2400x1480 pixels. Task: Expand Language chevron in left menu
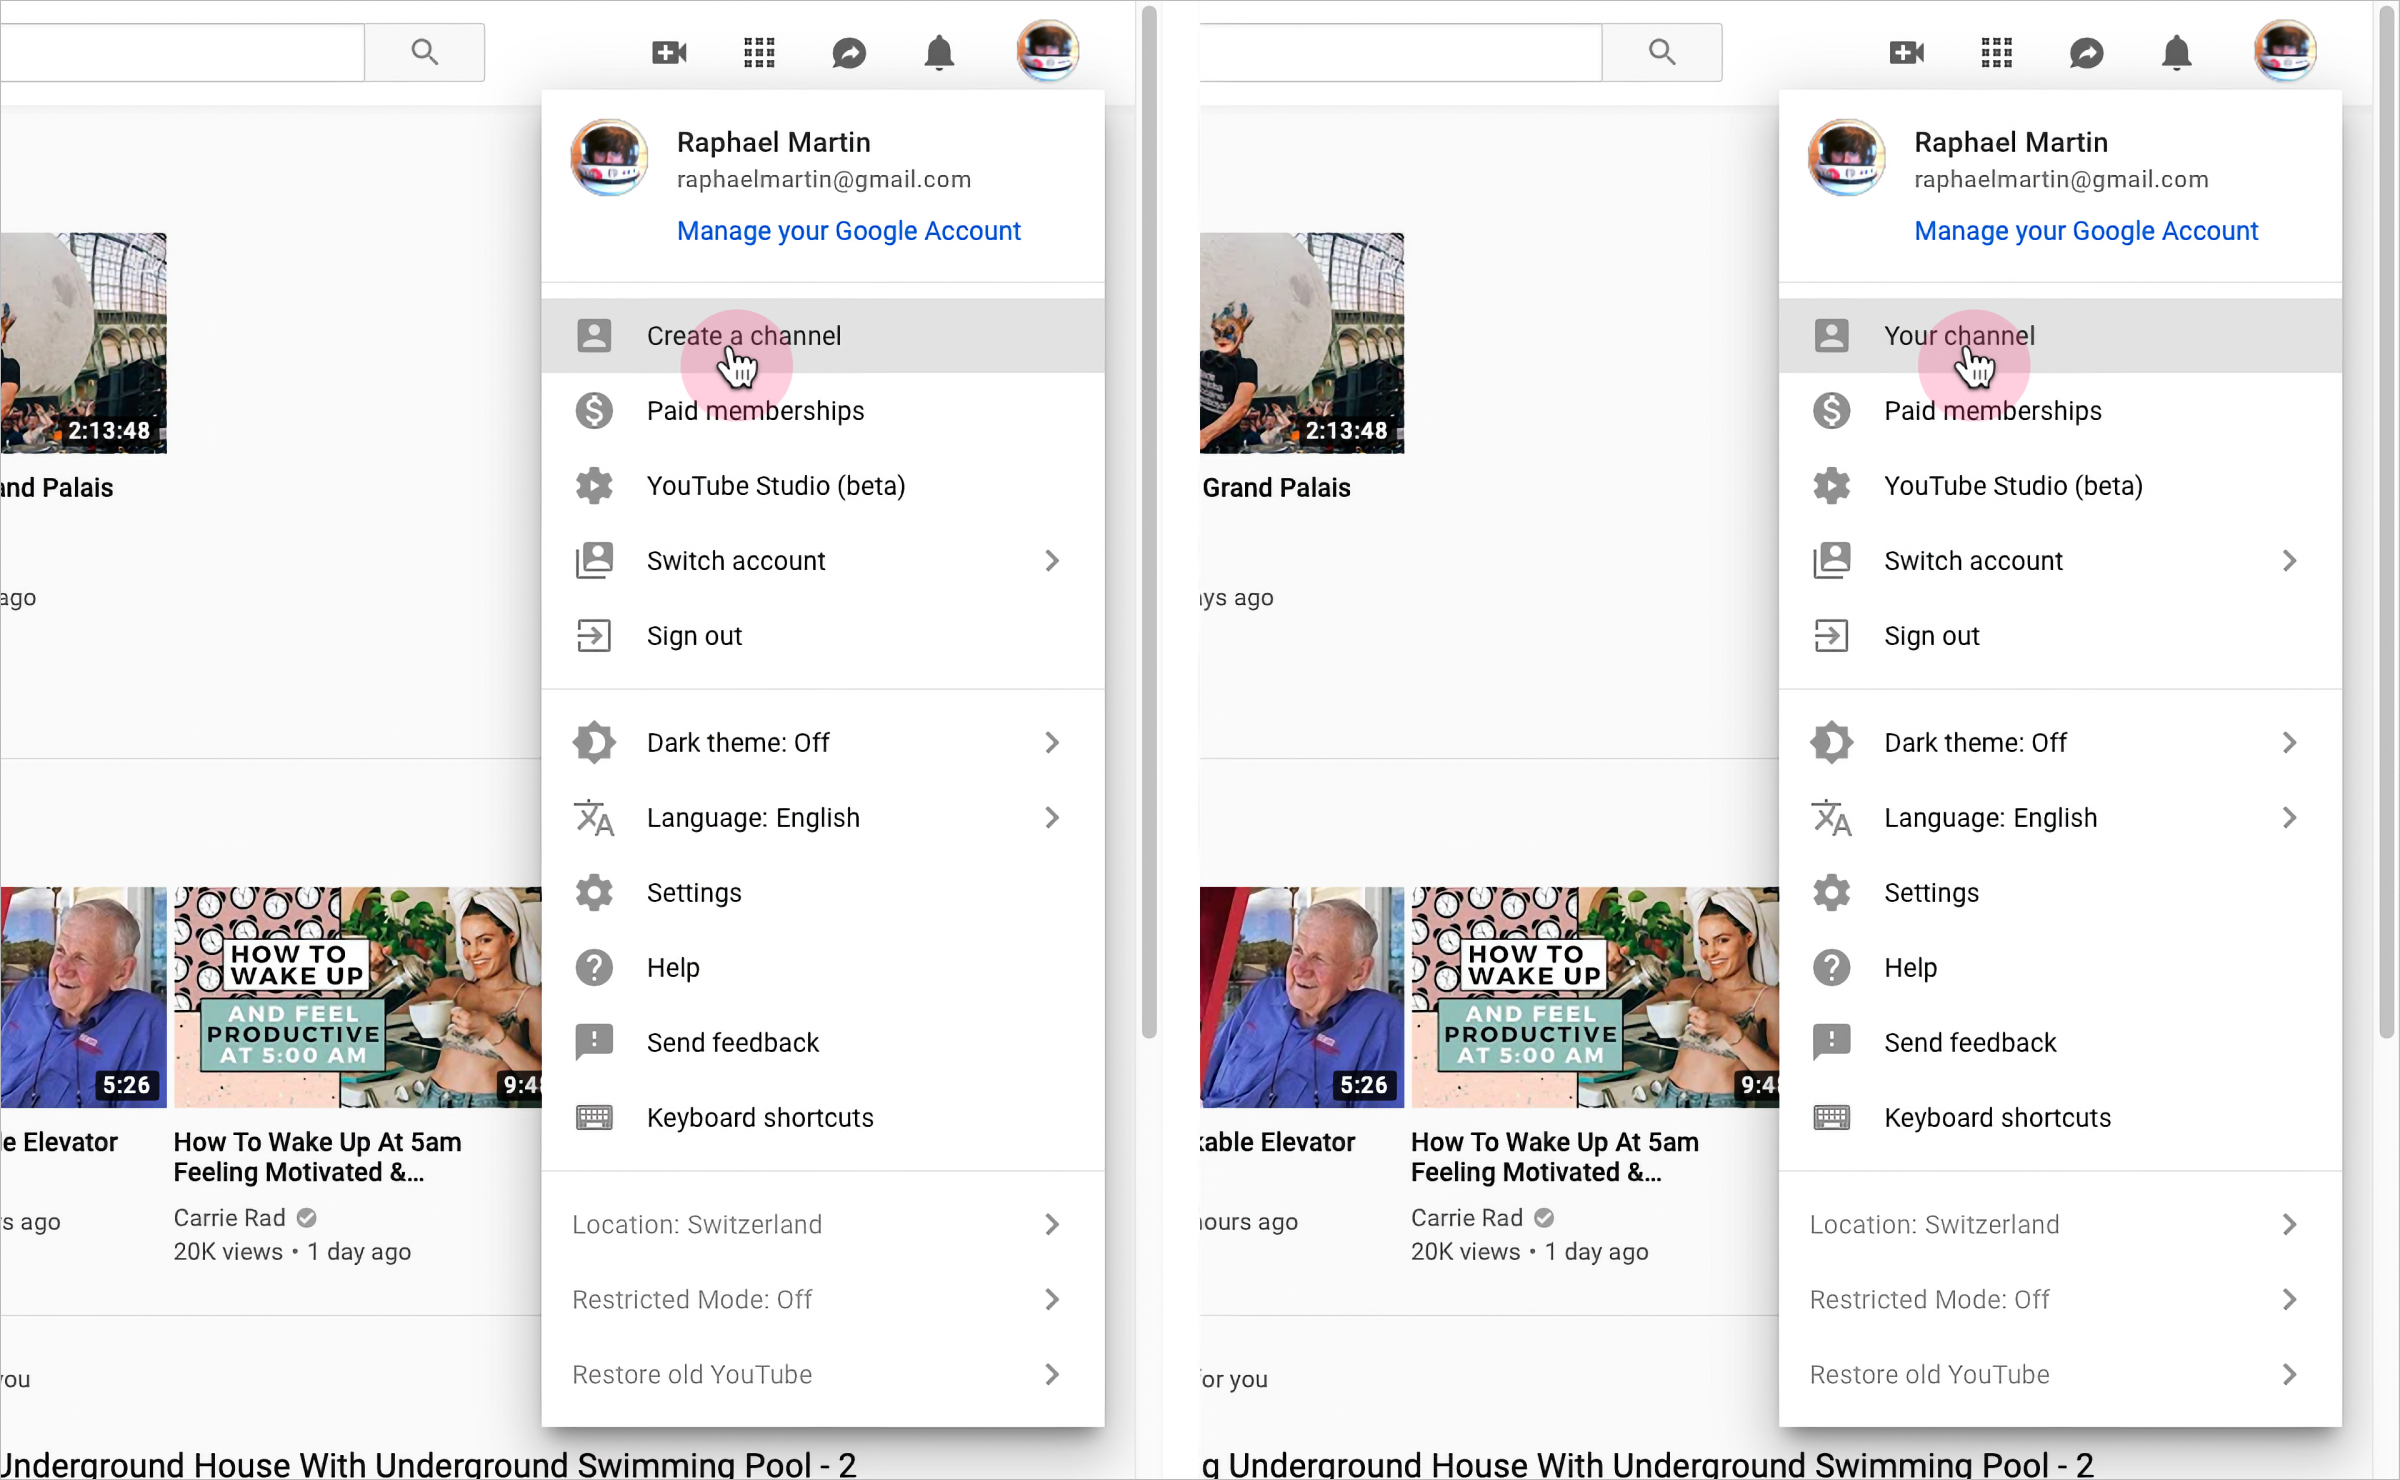pos(1052,818)
